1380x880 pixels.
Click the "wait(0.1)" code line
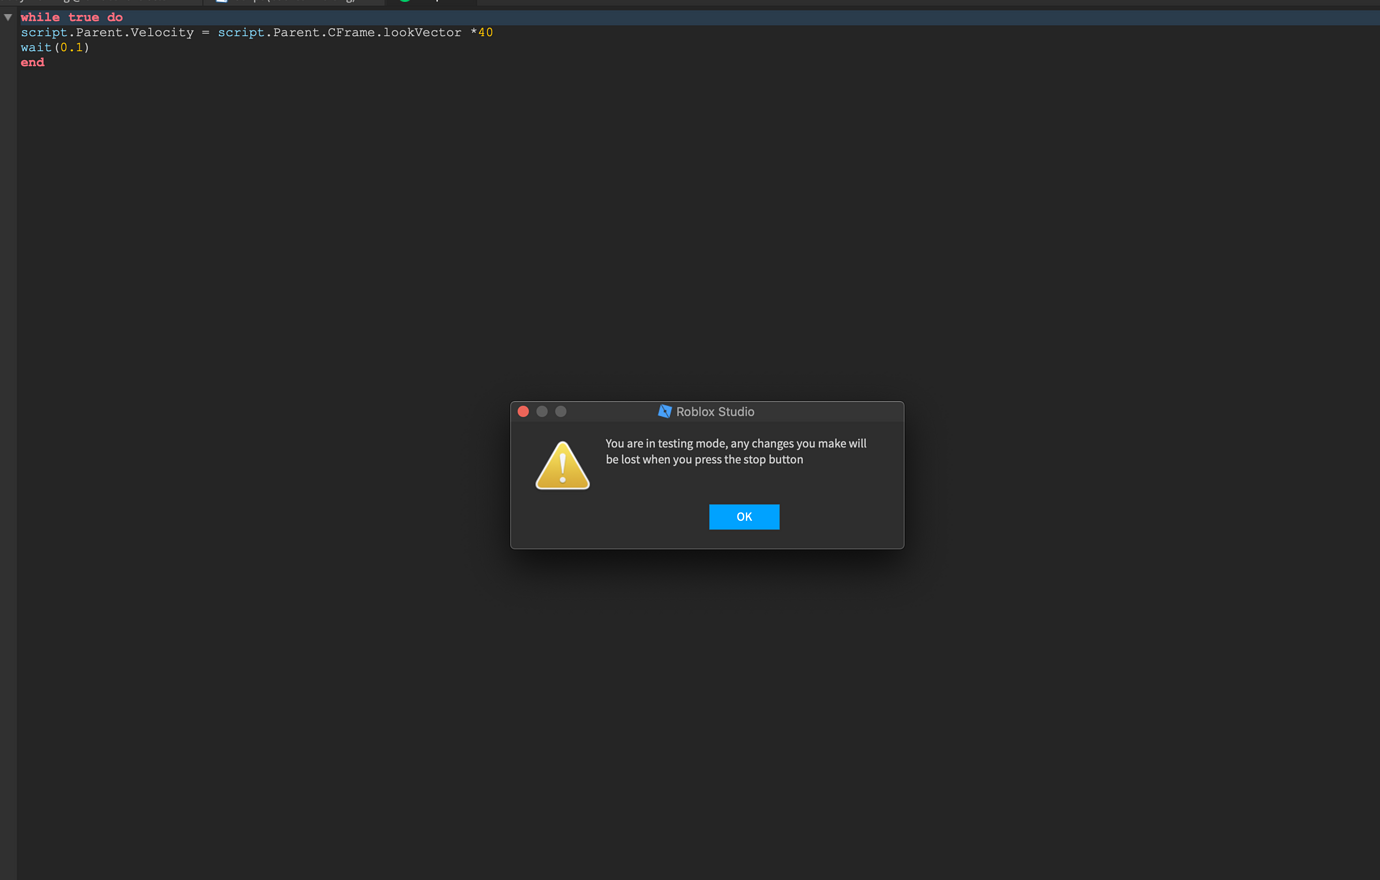coord(55,47)
